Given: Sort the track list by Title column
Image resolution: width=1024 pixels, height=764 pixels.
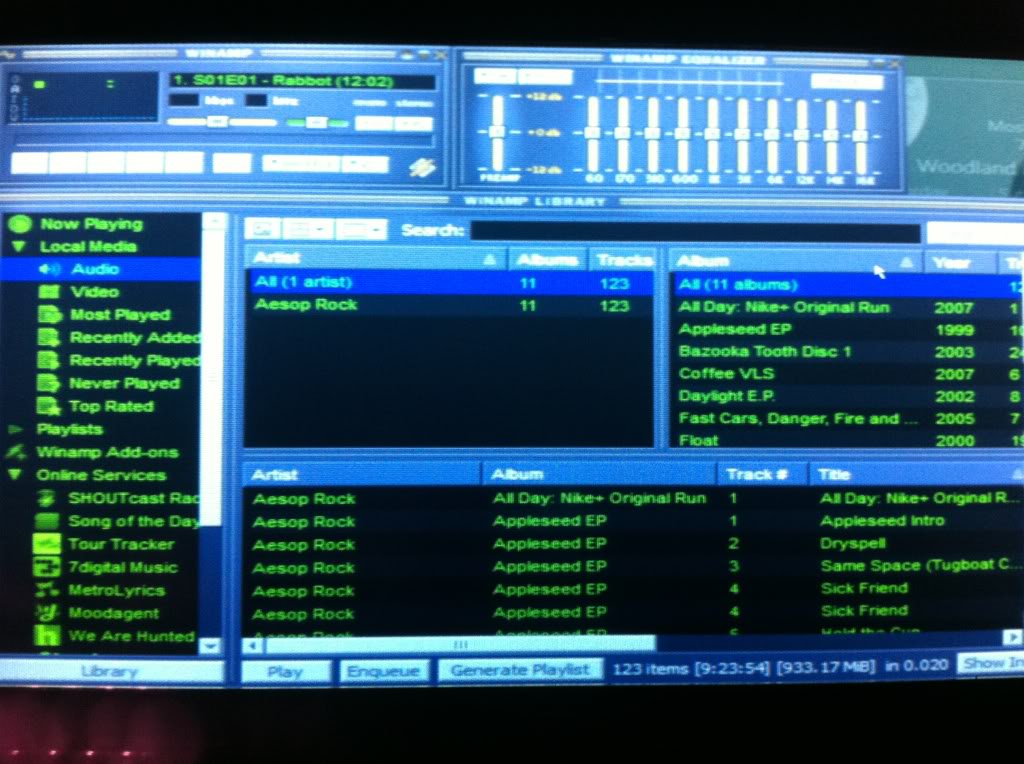Looking at the screenshot, I should click(916, 474).
